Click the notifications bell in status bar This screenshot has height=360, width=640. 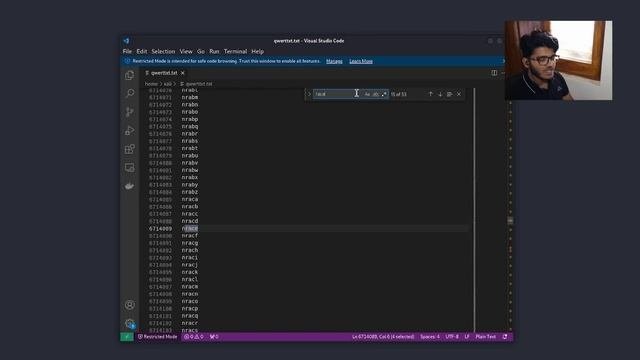505,337
